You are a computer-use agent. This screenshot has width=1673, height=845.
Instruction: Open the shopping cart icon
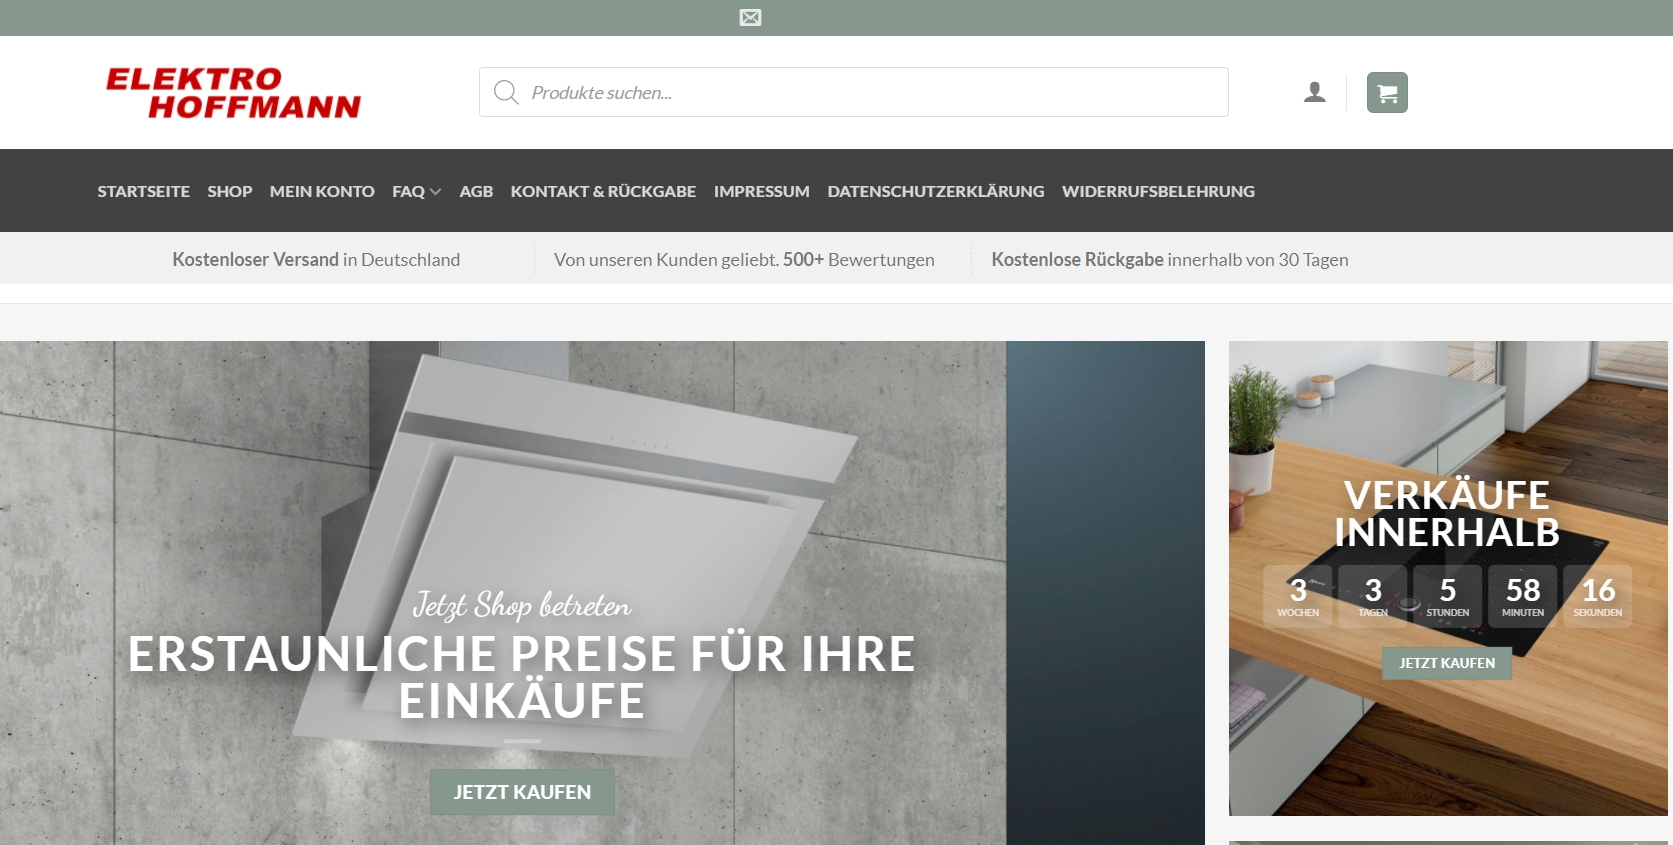point(1387,93)
